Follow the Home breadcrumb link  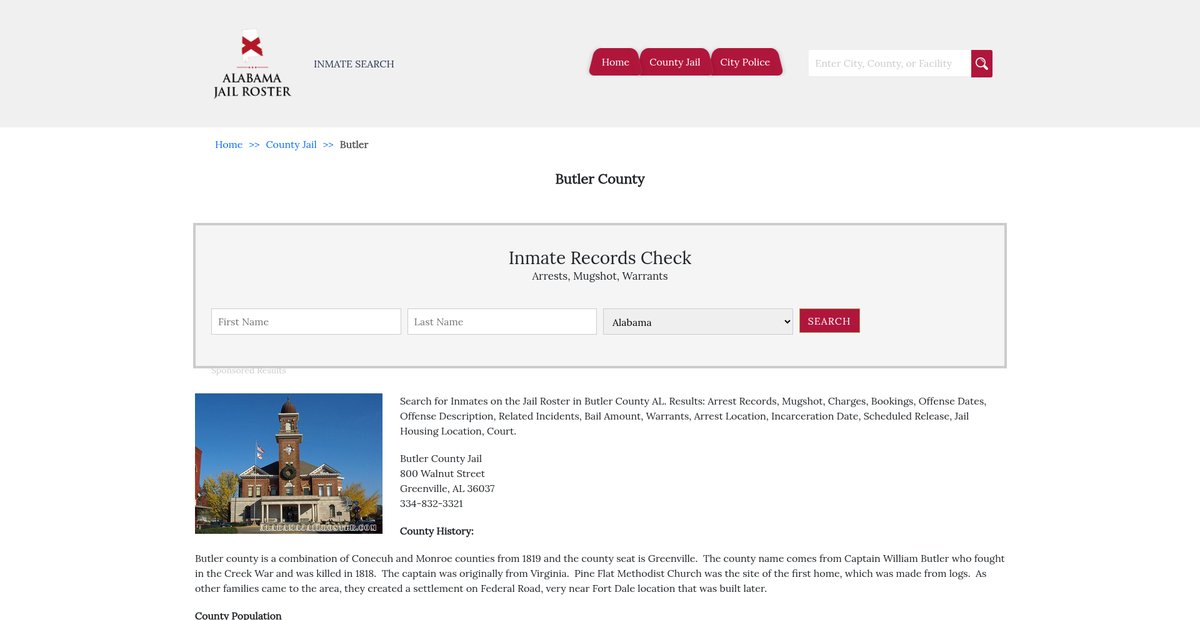coord(228,145)
